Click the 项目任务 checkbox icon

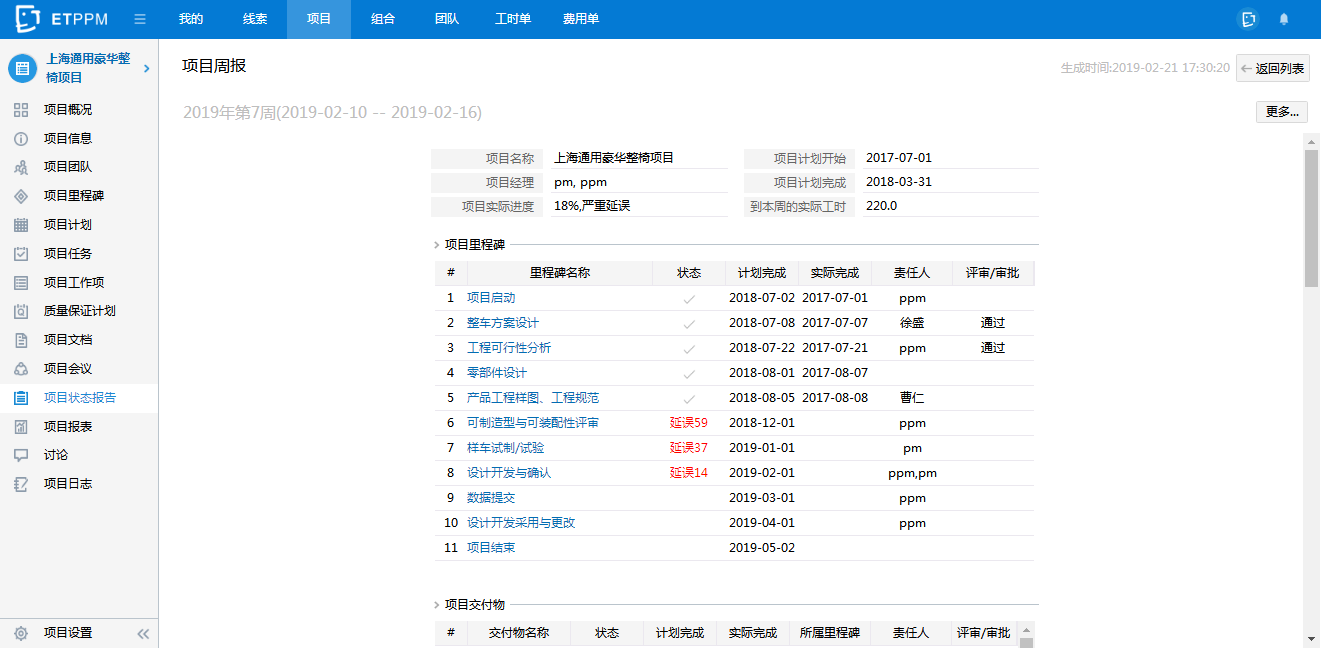pos(21,254)
